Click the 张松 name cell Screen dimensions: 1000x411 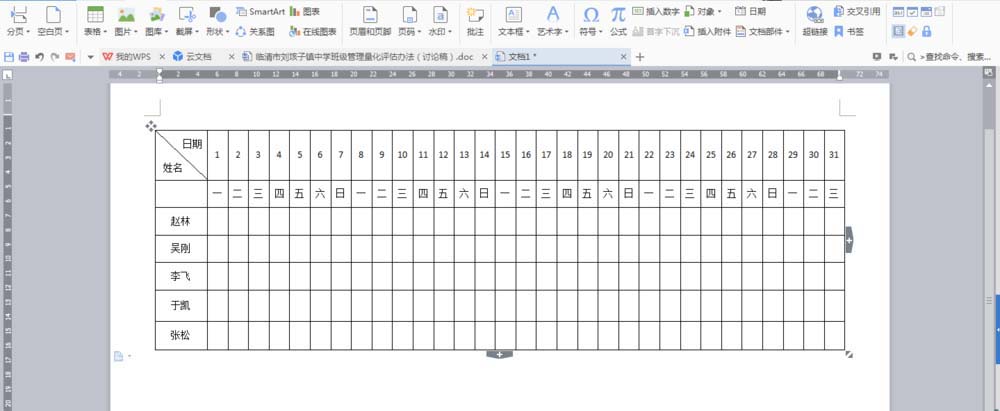(x=181, y=335)
